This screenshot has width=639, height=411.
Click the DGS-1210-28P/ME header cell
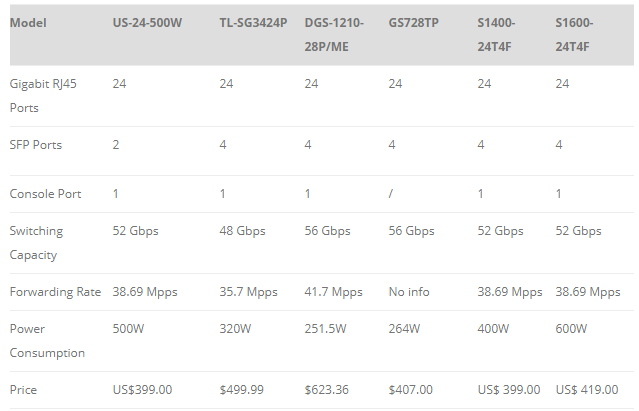(334, 35)
